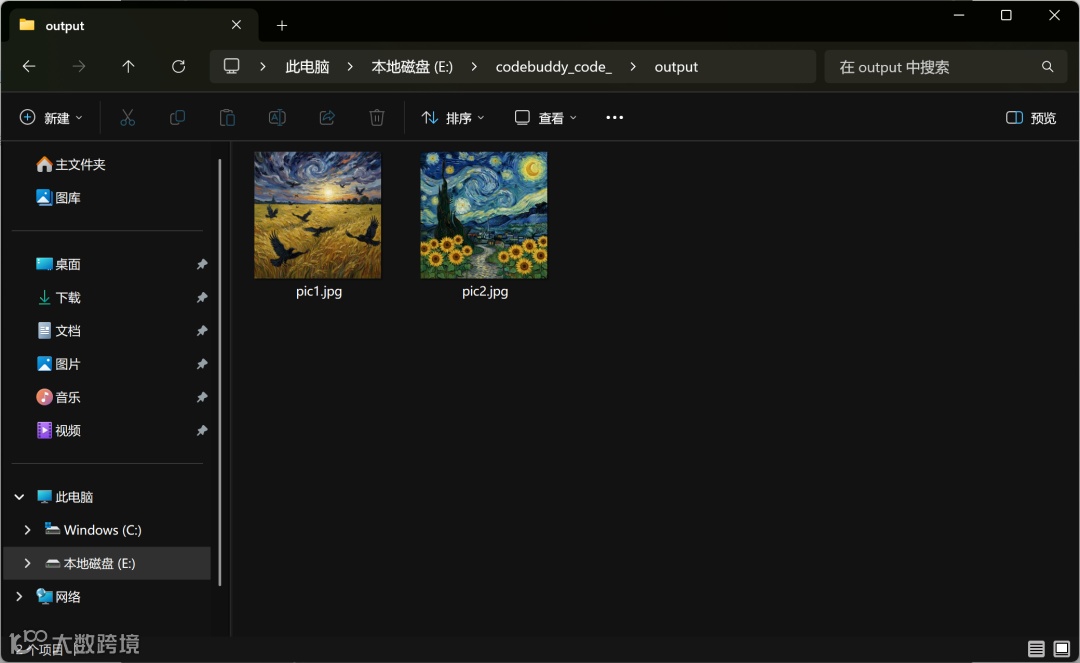Open the 新建 (New) dropdown
1080x663 pixels.
click(x=51, y=118)
